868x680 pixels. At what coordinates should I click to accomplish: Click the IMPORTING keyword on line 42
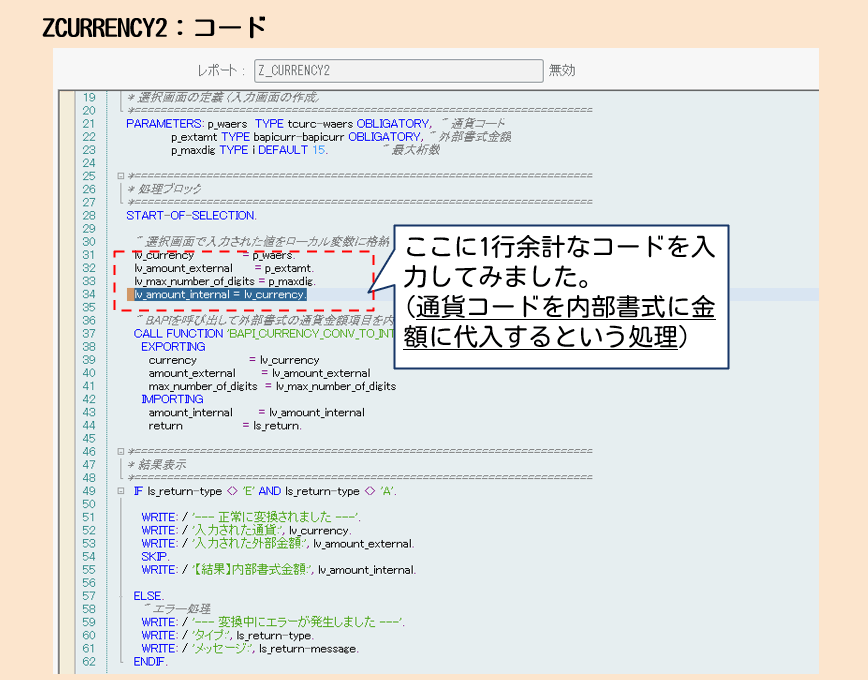(x=172, y=399)
